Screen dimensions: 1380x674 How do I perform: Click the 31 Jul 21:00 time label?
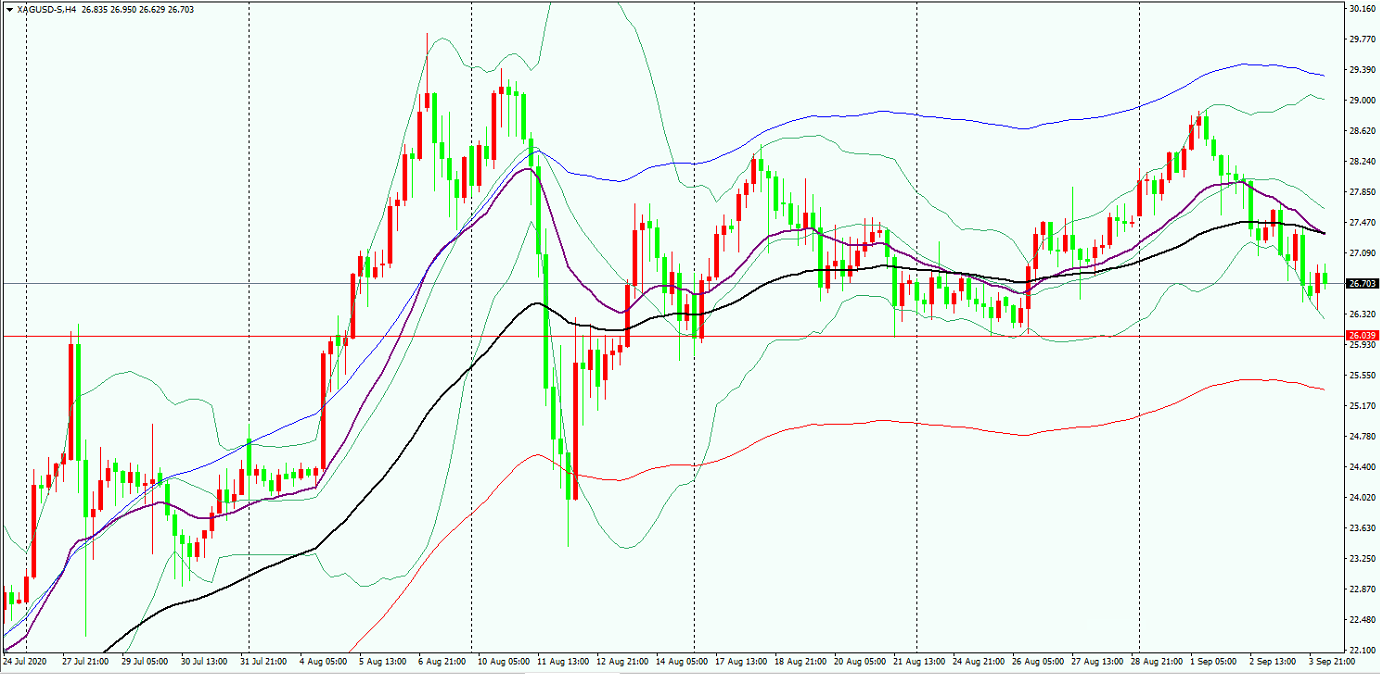[x=262, y=661]
